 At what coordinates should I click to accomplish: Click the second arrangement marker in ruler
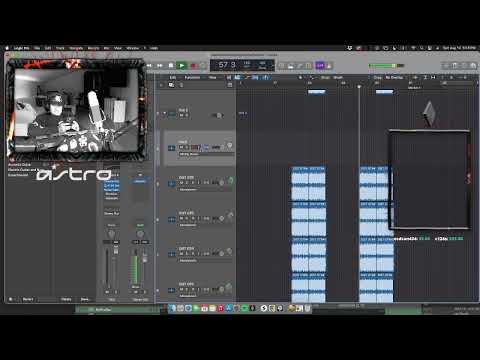pyautogui.click(x=385, y=91)
